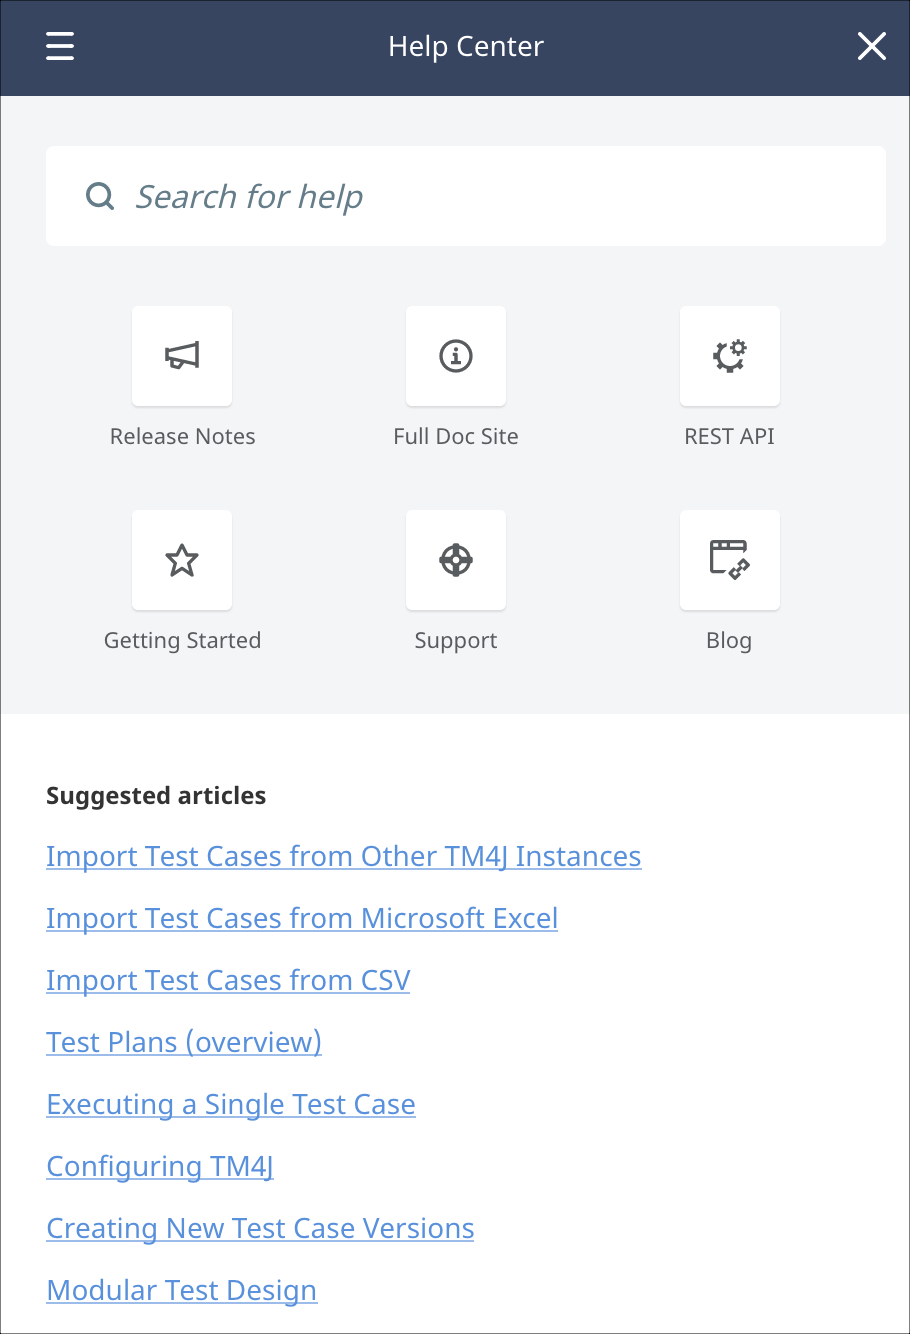The width and height of the screenshot is (910, 1334).
Task: Open Import Test Cases from CSV article
Action: [228, 981]
